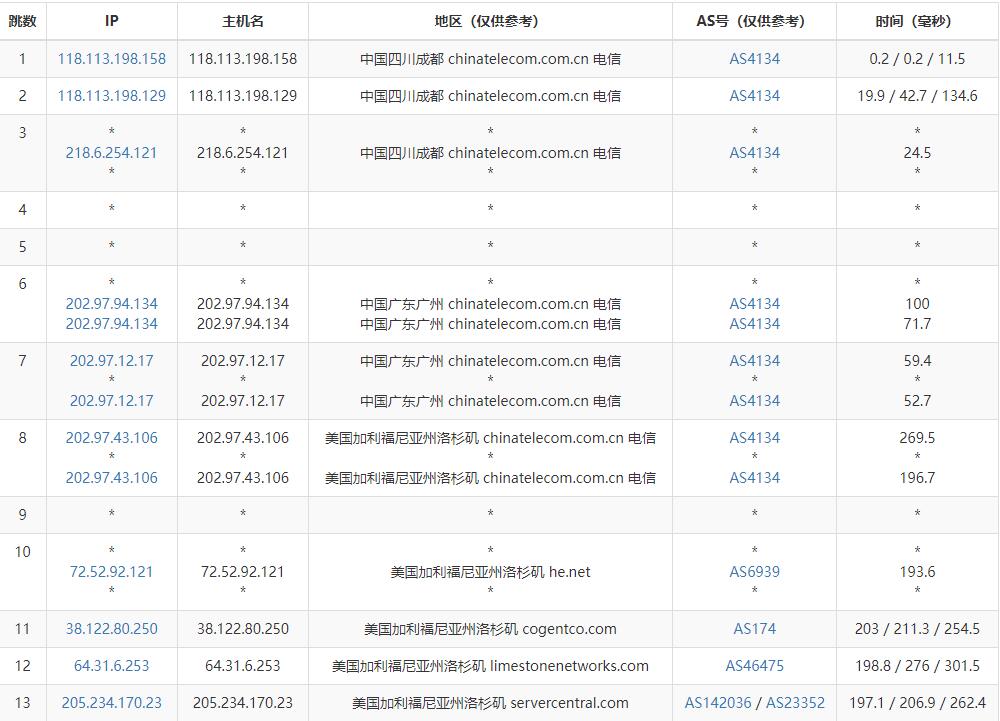Viewport: 1000px width, 721px height.
Task: Select the 193.6 time value in hop 10
Action: (x=917, y=572)
